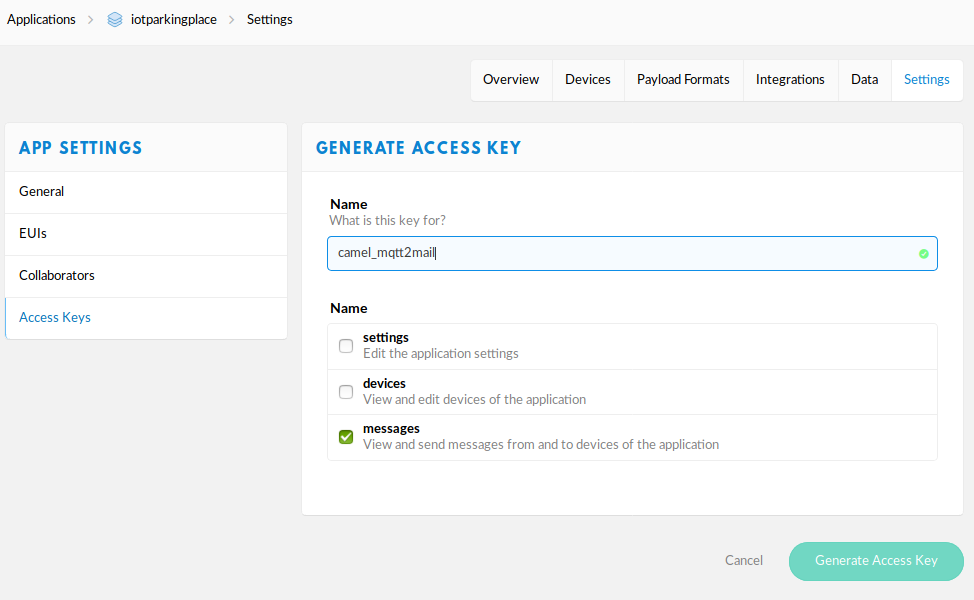
Task: Click 'Edit the application settings' description
Action: coord(440,353)
